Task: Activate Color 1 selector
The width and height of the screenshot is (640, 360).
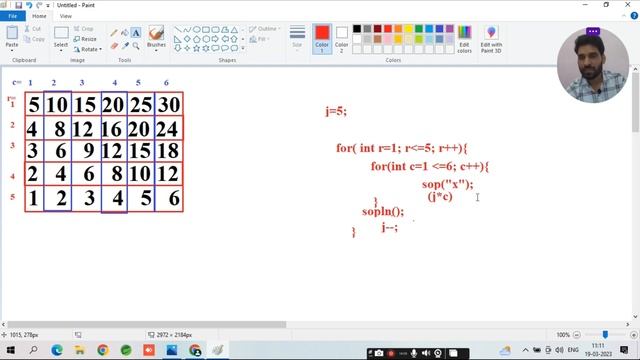Action: click(322, 39)
